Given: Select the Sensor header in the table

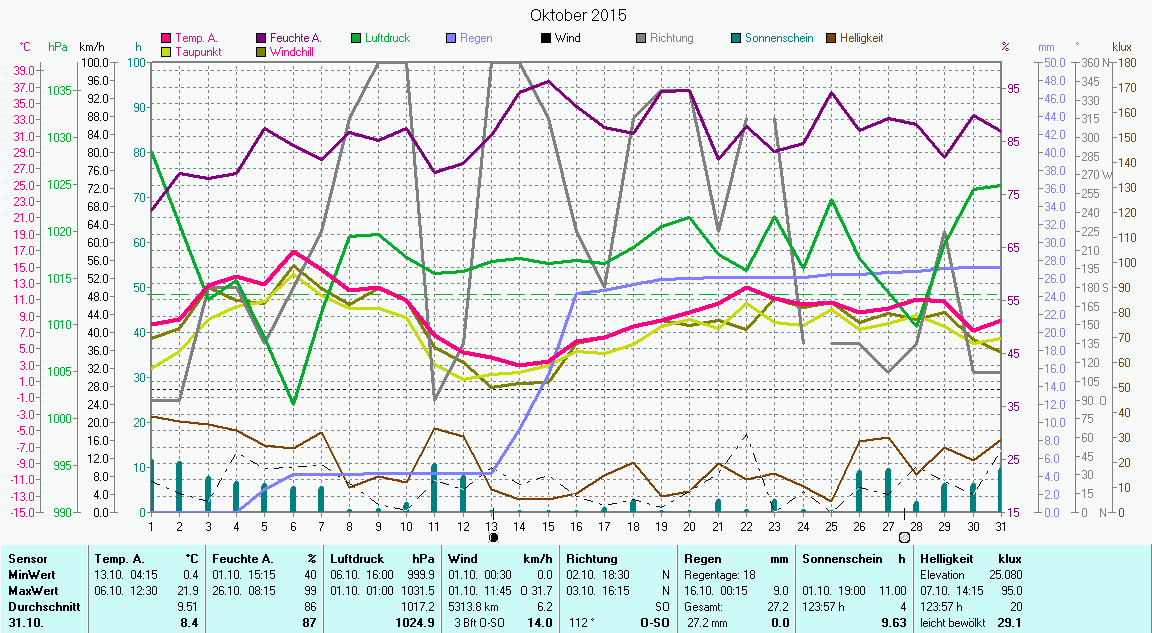Looking at the screenshot, I should tap(26, 559).
